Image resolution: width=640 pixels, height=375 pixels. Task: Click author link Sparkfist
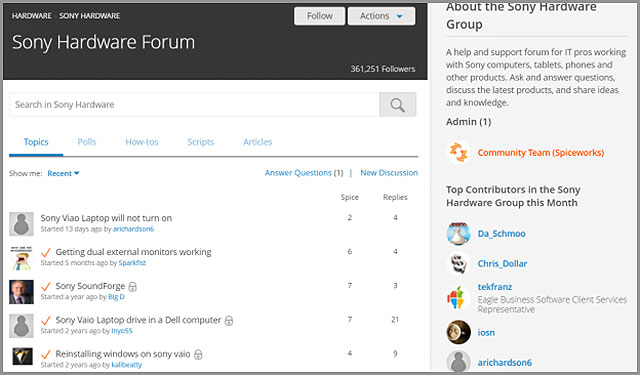pos(132,263)
